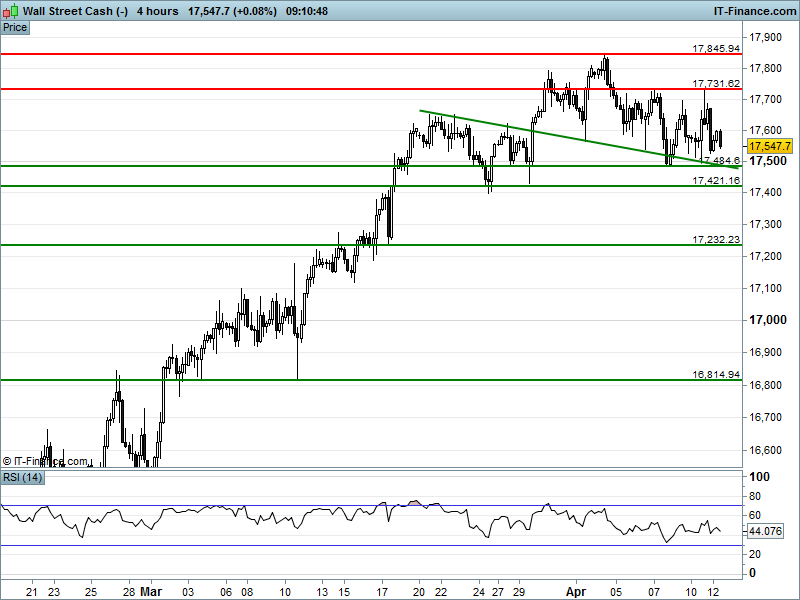Image resolution: width=800 pixels, height=600 pixels.
Task: Click the 17,500 bold price axis label
Action: pos(768,161)
